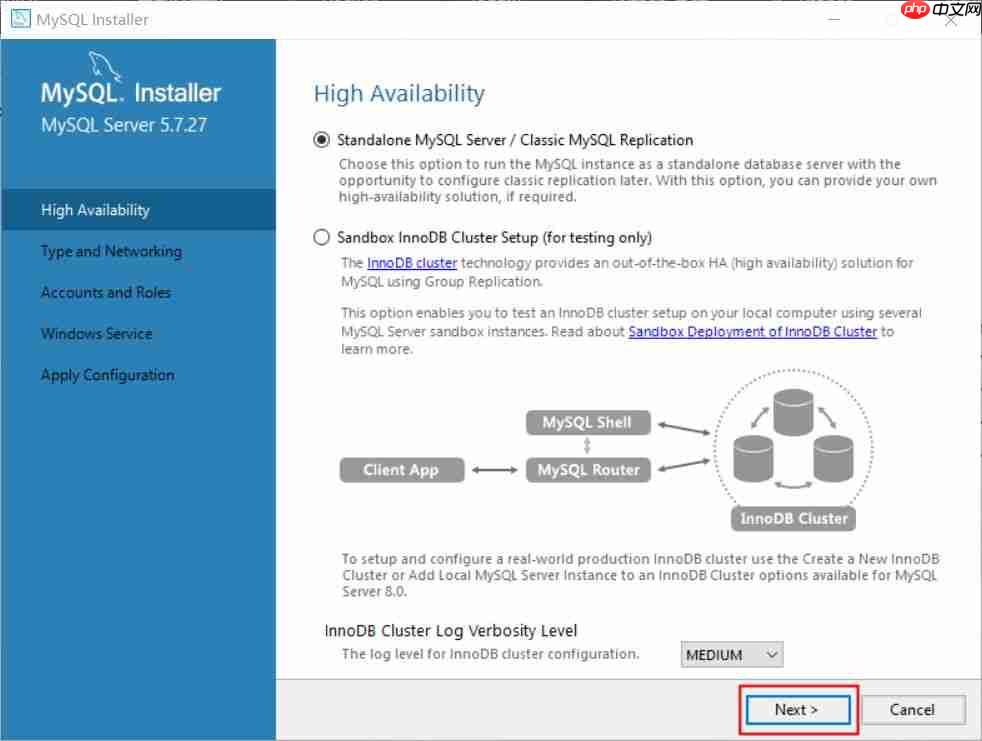Select the Accounts and Roles step

pos(106,292)
